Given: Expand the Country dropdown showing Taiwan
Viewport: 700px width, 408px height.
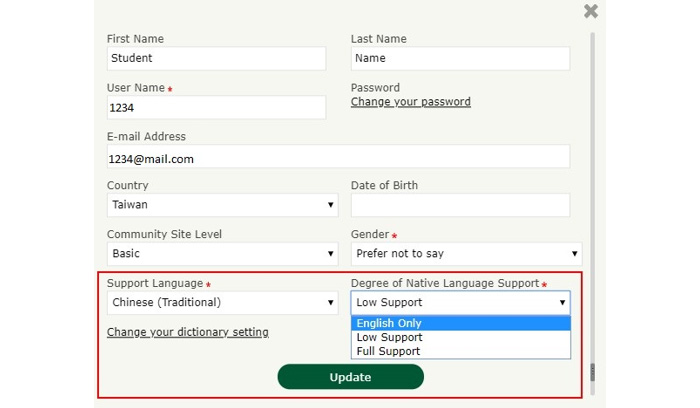Looking at the screenshot, I should pos(222,205).
